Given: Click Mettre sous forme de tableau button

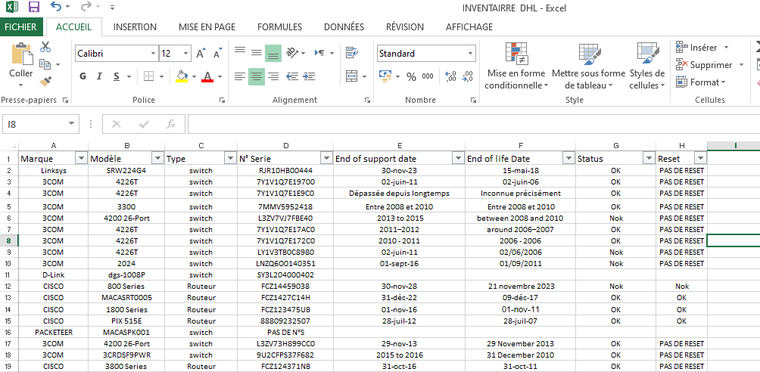Looking at the screenshot, I should tap(588, 66).
